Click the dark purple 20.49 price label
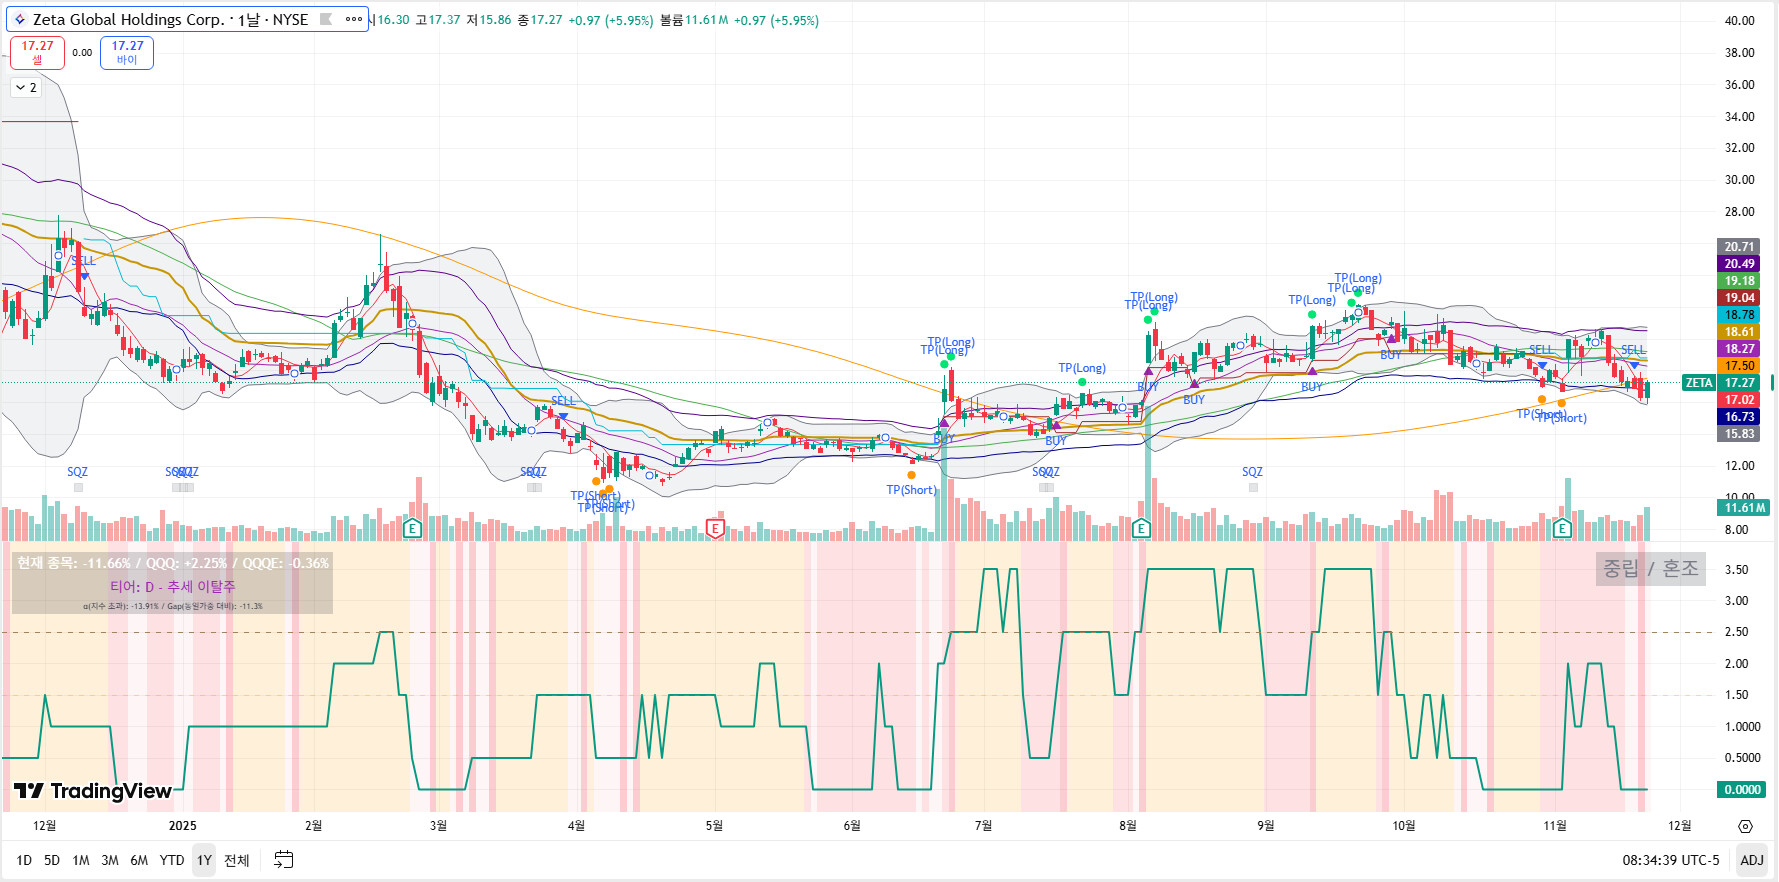The height and width of the screenshot is (882, 1779). pos(1739,264)
